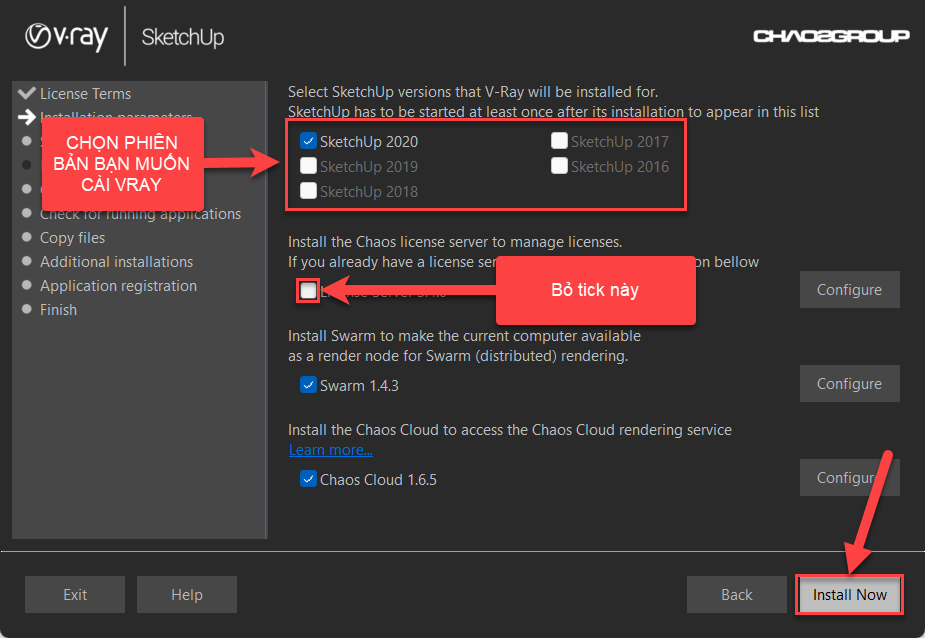Select the Additional installations step
Viewport: 925px width, 638px height.
[116, 261]
